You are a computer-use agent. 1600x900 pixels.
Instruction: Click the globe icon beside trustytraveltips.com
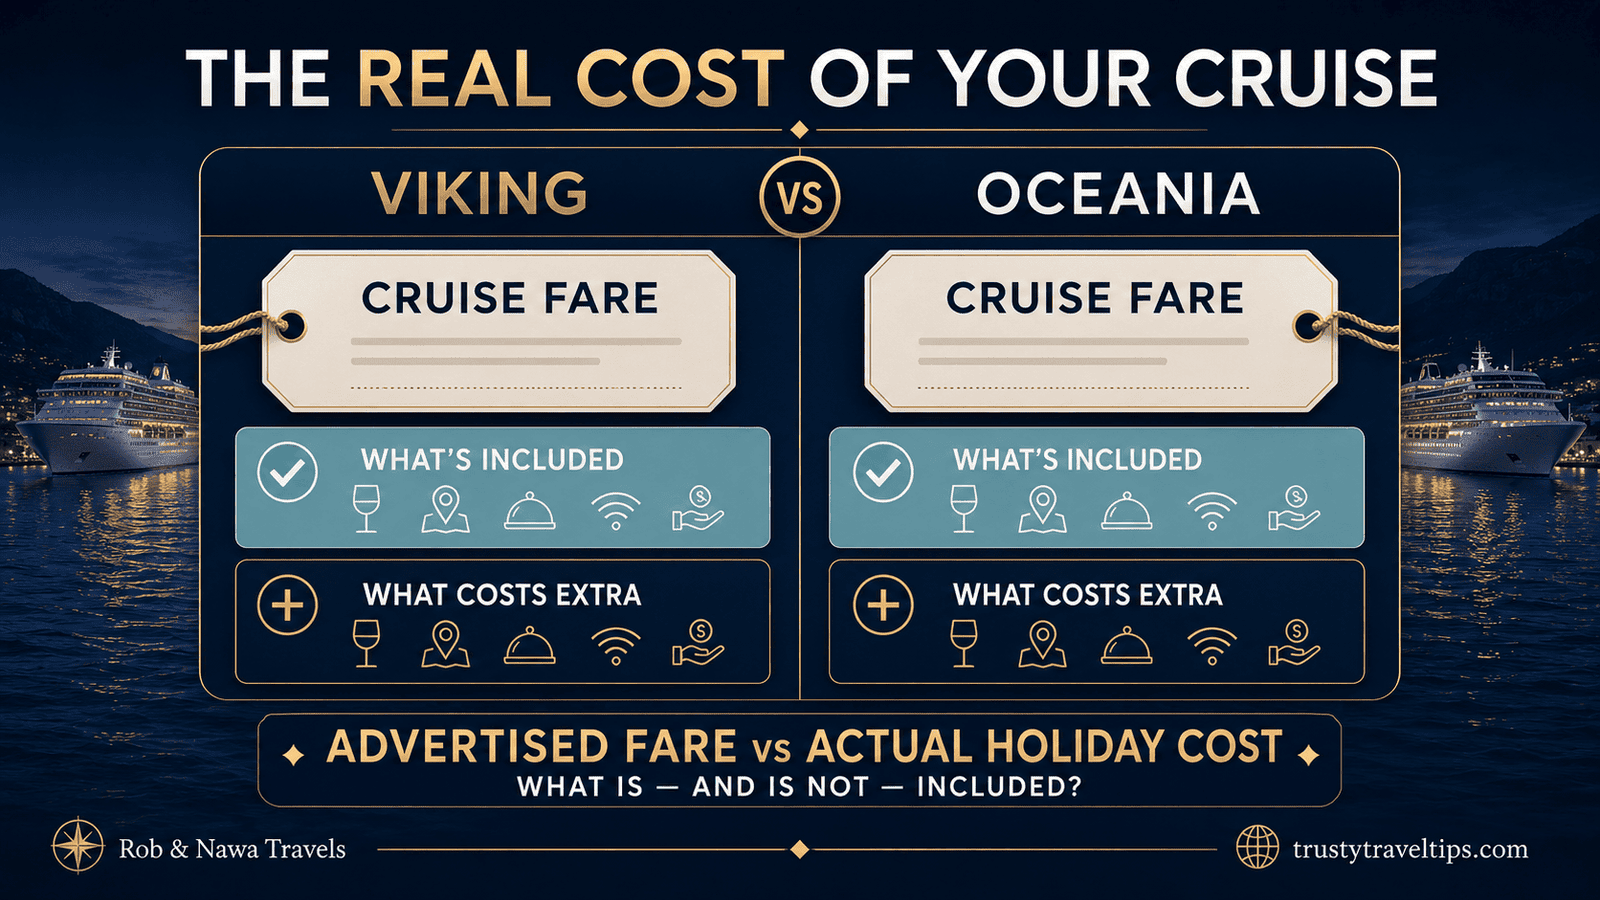tap(1257, 848)
